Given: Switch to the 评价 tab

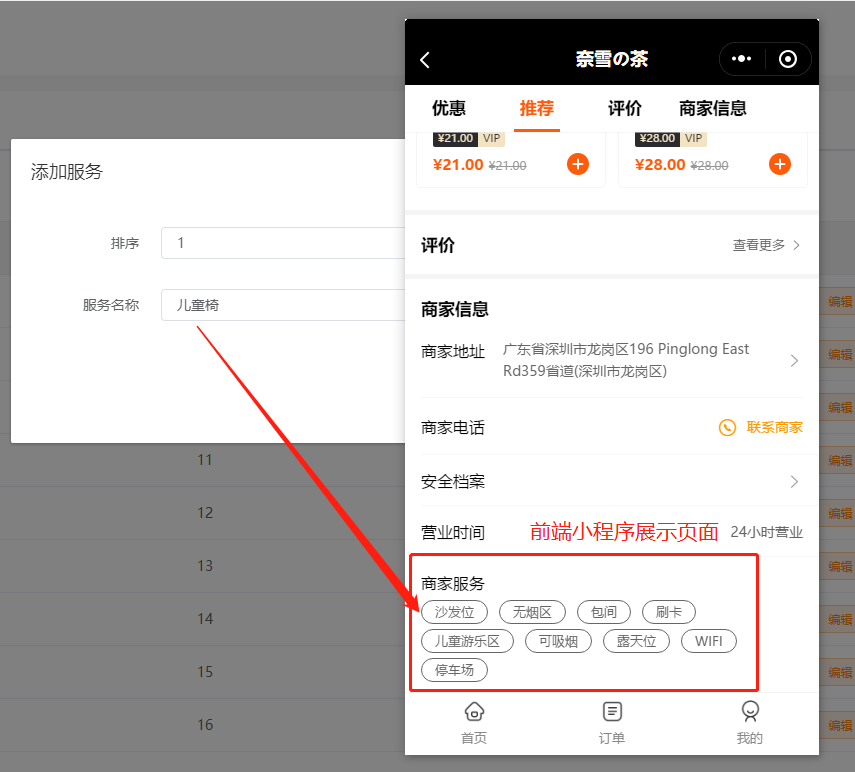Looking at the screenshot, I should pyautogui.click(x=625, y=108).
